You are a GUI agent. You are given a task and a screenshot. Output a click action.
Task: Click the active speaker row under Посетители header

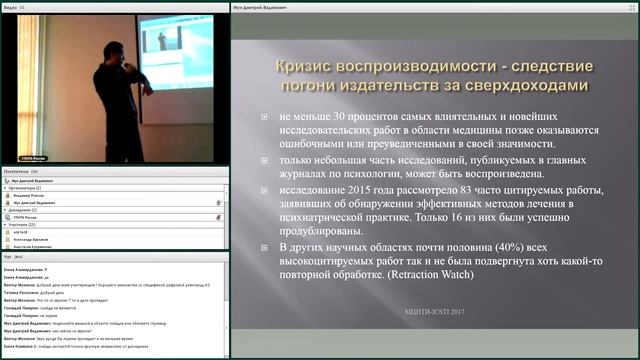(115, 180)
